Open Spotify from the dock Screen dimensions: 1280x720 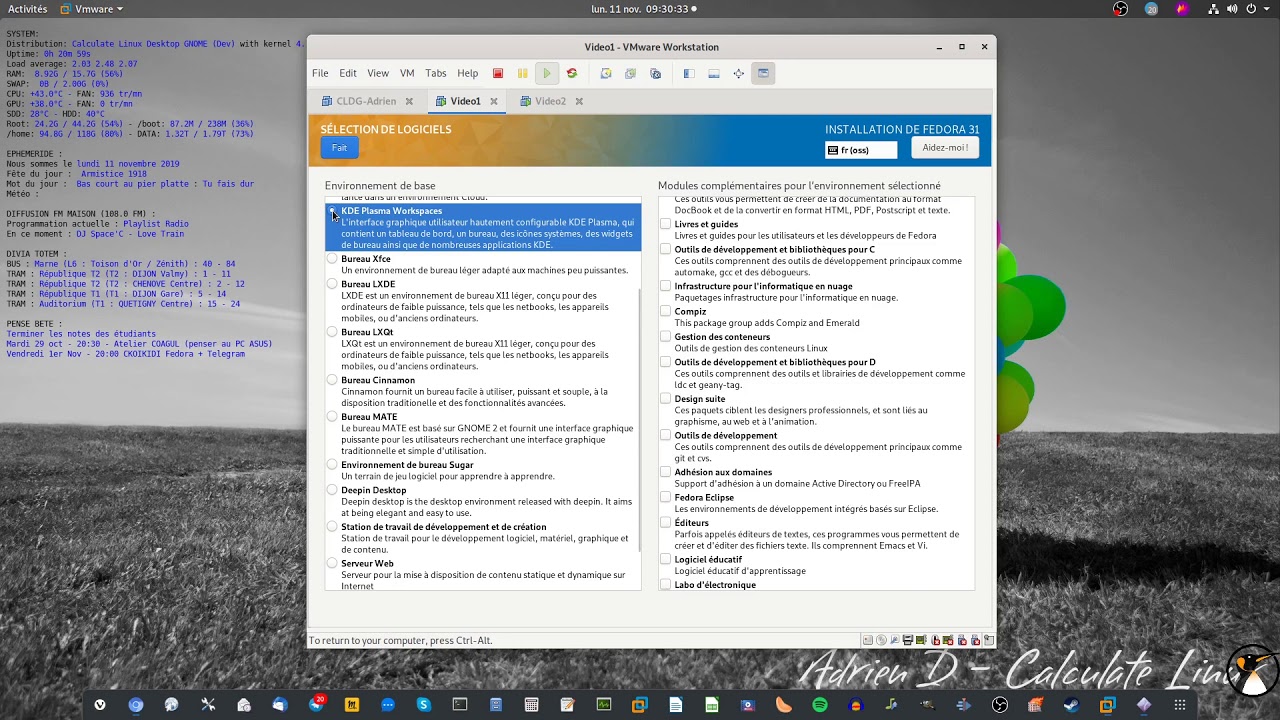tap(820, 705)
